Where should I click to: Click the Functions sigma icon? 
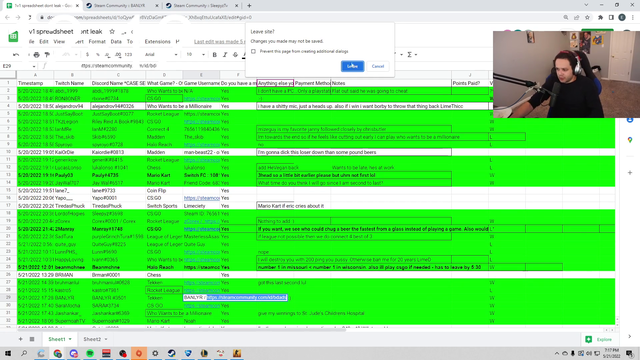(x=409, y=54)
